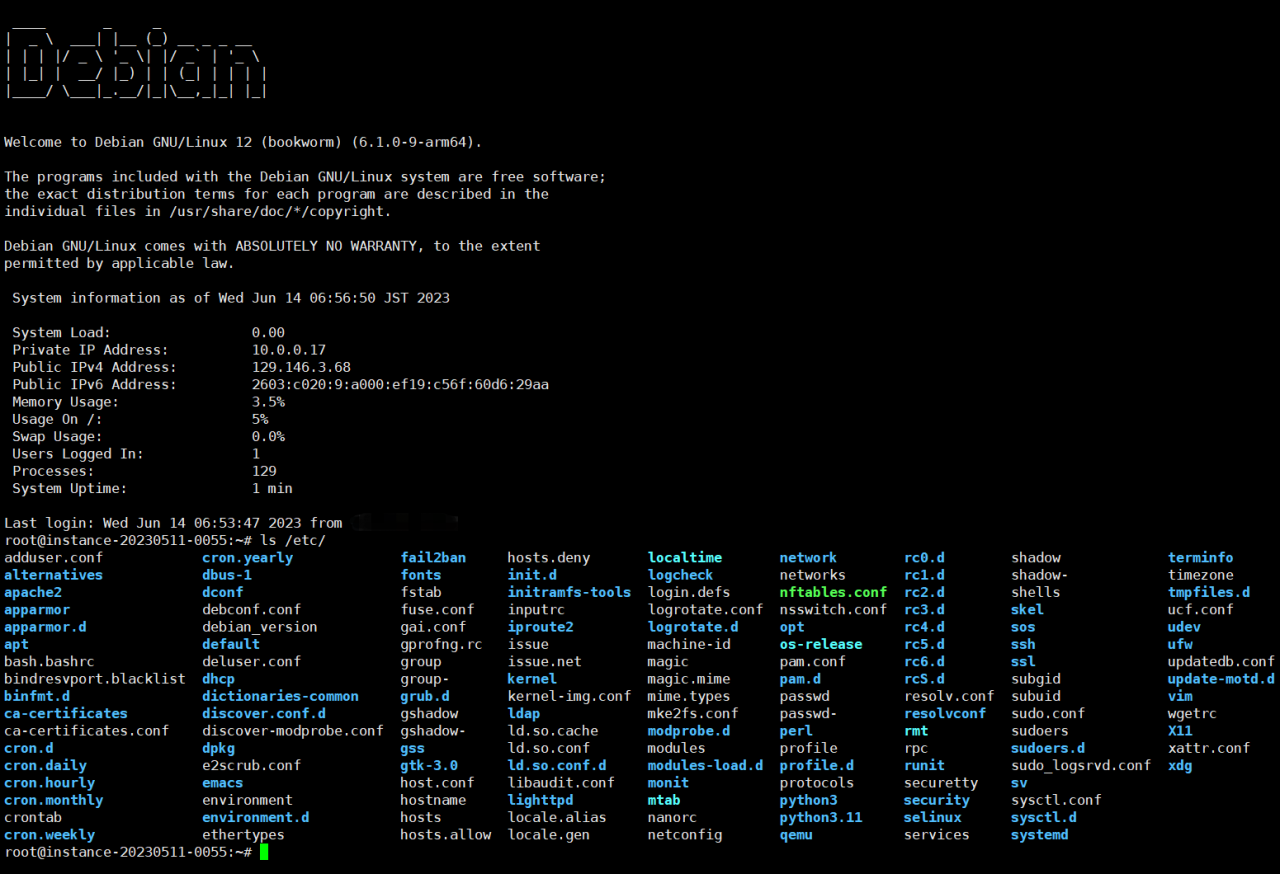Click the dictionaries-common directory entry
The image size is (1280, 874).
click(280, 696)
